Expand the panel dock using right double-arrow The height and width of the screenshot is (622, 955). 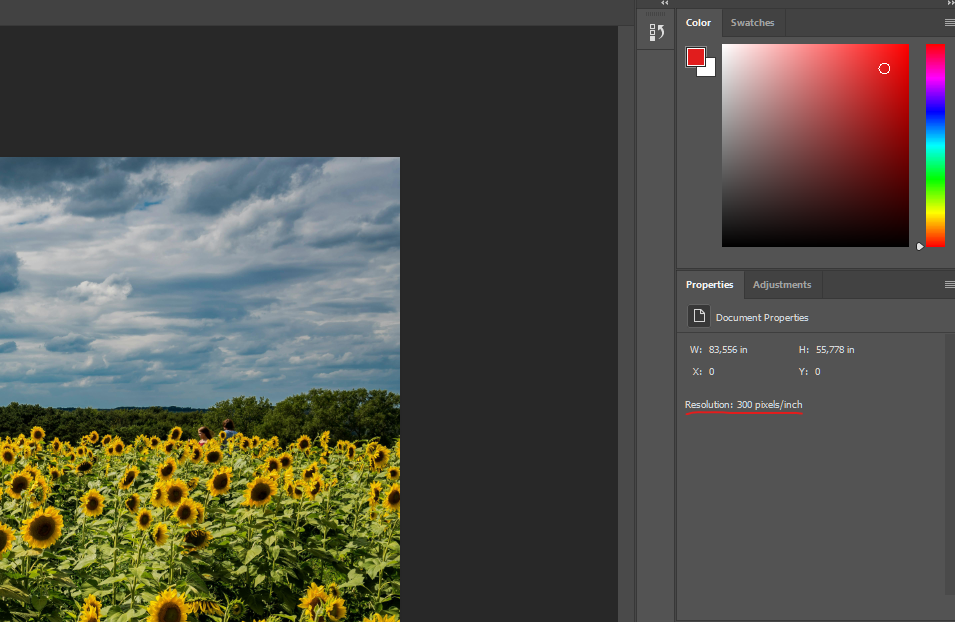coord(951,3)
